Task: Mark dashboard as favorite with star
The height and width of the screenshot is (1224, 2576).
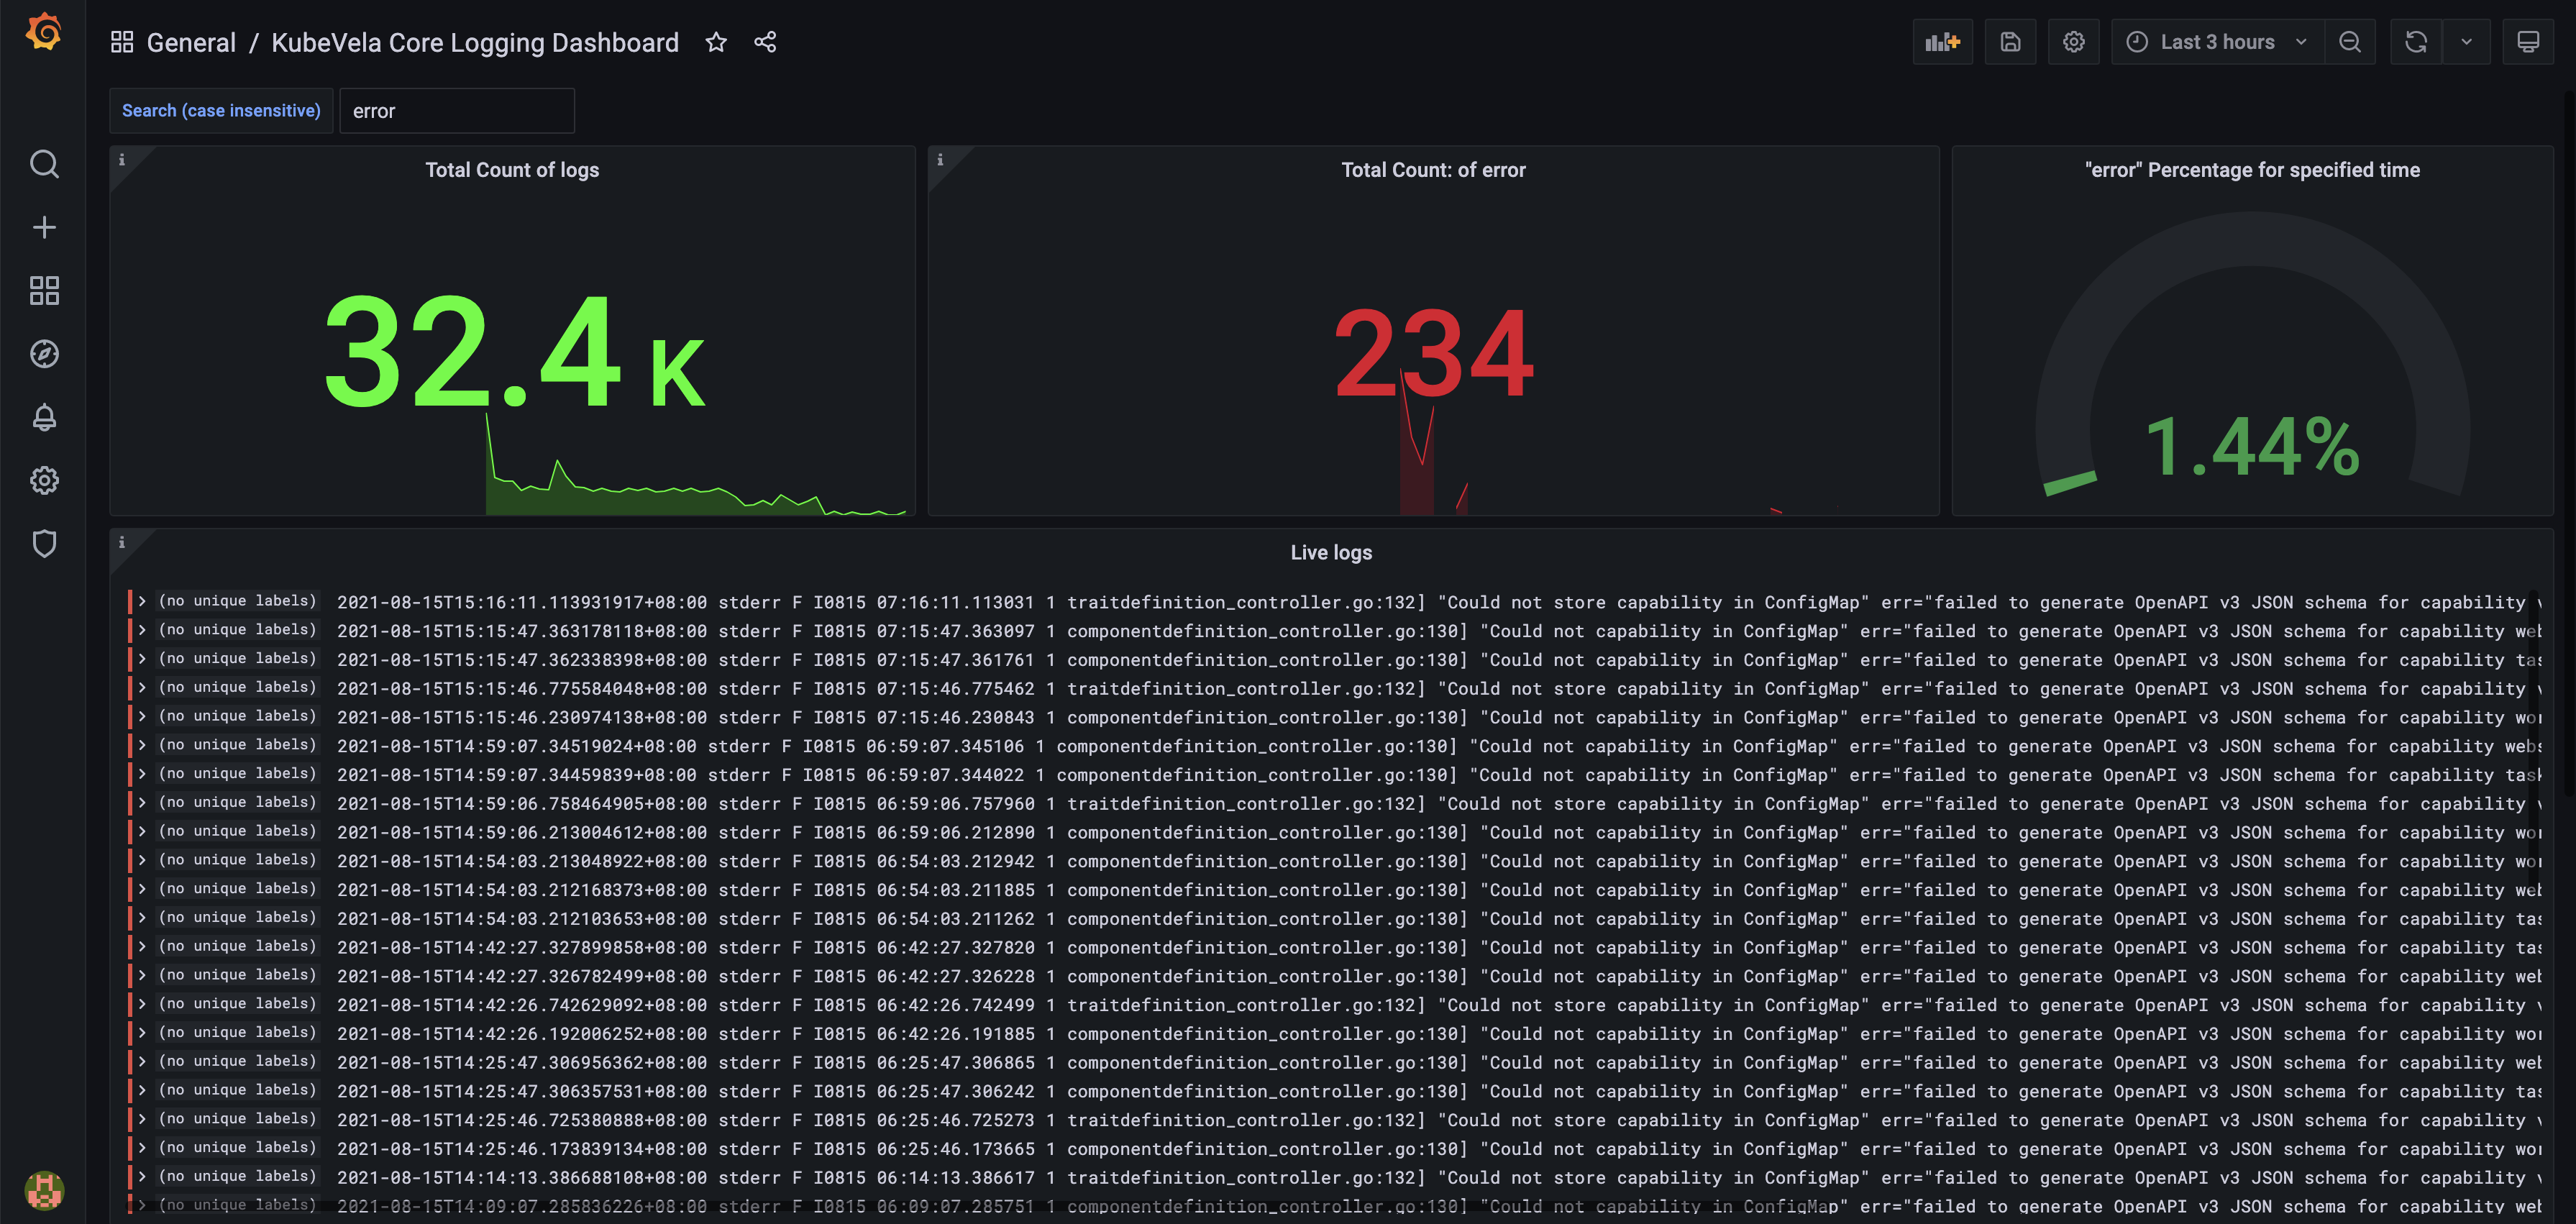Action: pos(716,42)
